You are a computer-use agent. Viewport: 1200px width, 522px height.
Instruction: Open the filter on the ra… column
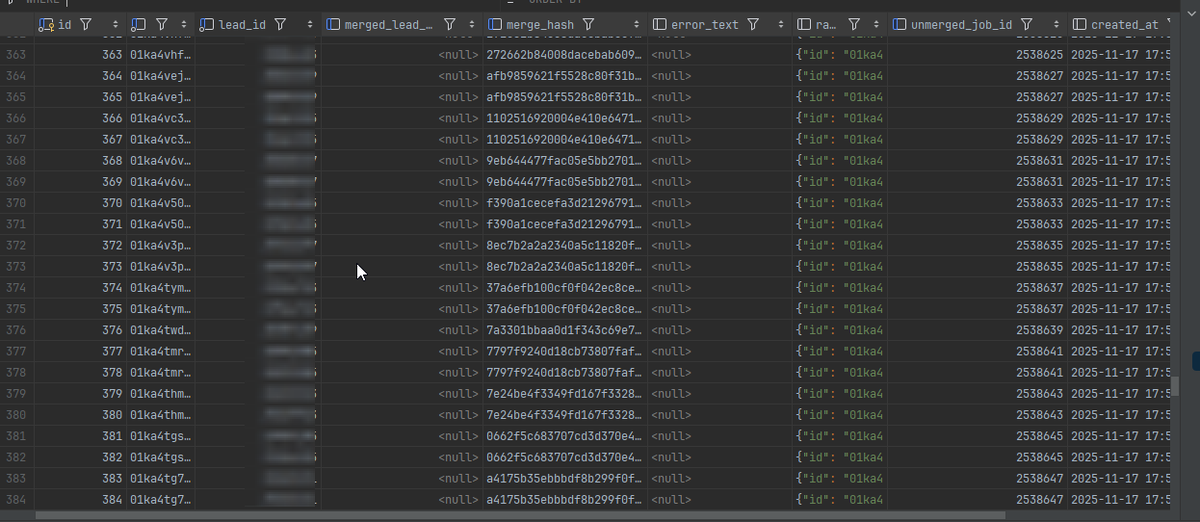point(853,24)
